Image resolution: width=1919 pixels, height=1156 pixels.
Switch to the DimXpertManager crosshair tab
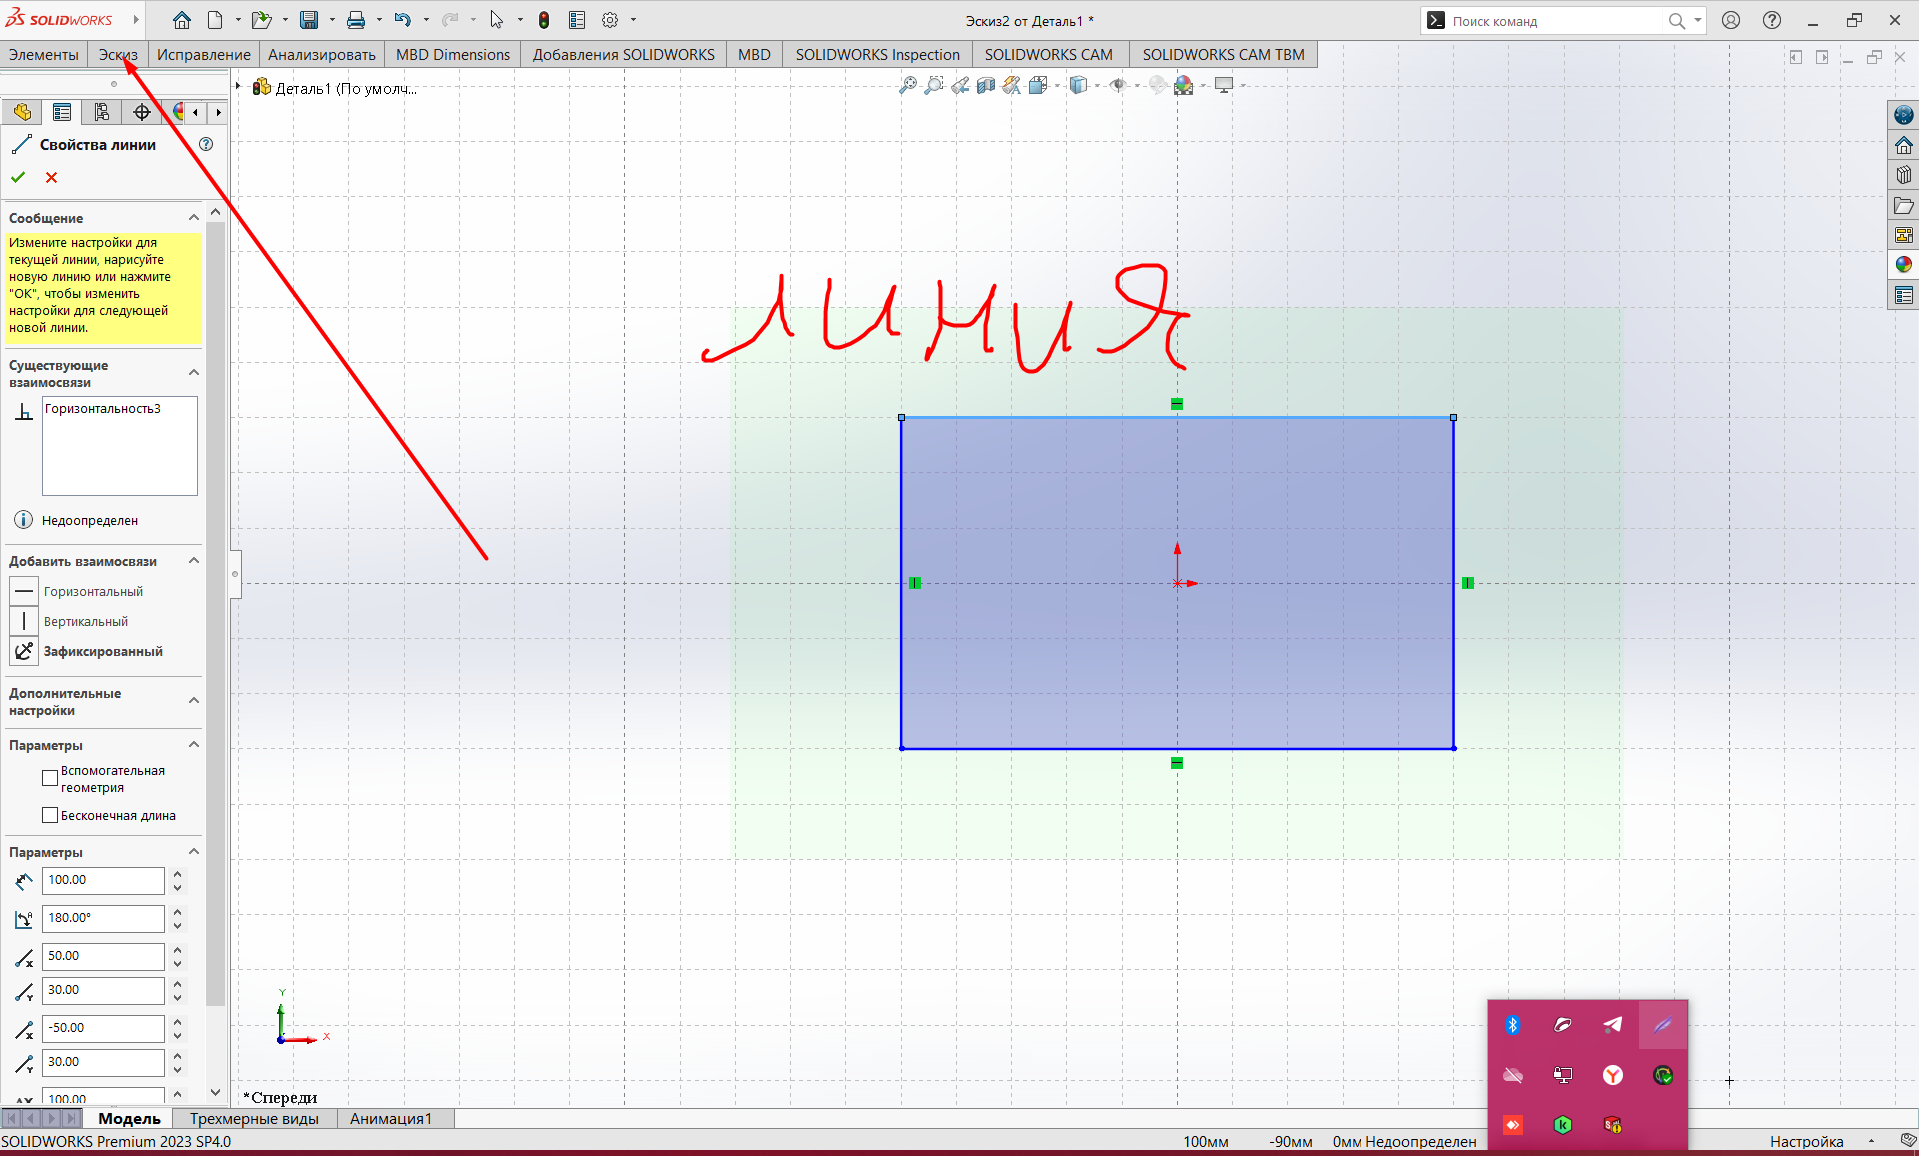[x=142, y=112]
